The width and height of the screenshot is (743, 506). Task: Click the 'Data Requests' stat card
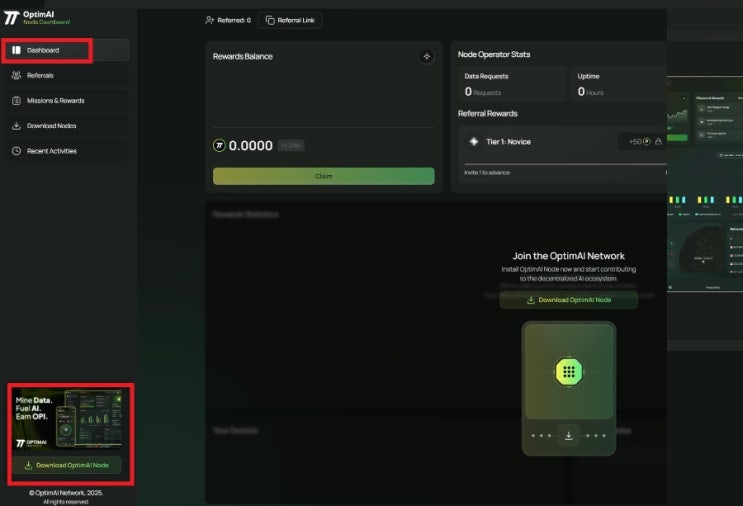[512, 84]
